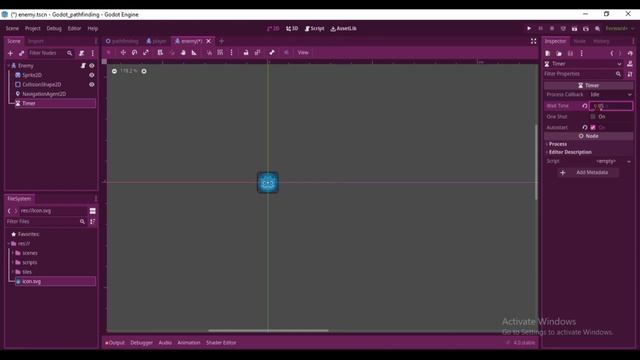Switch to Inspector's Node tab
Viewport: 640px width, 360px height.
579,41
